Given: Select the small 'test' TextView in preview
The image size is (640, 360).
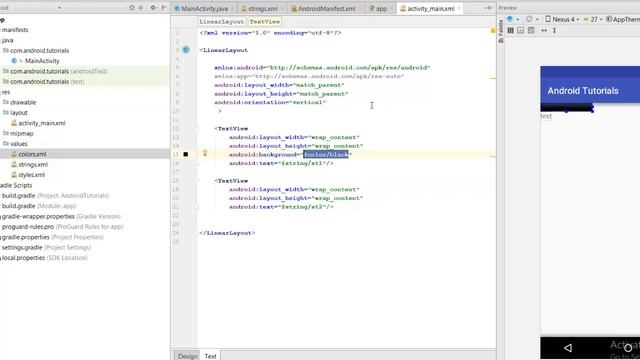Looking at the screenshot, I should [x=546, y=116].
